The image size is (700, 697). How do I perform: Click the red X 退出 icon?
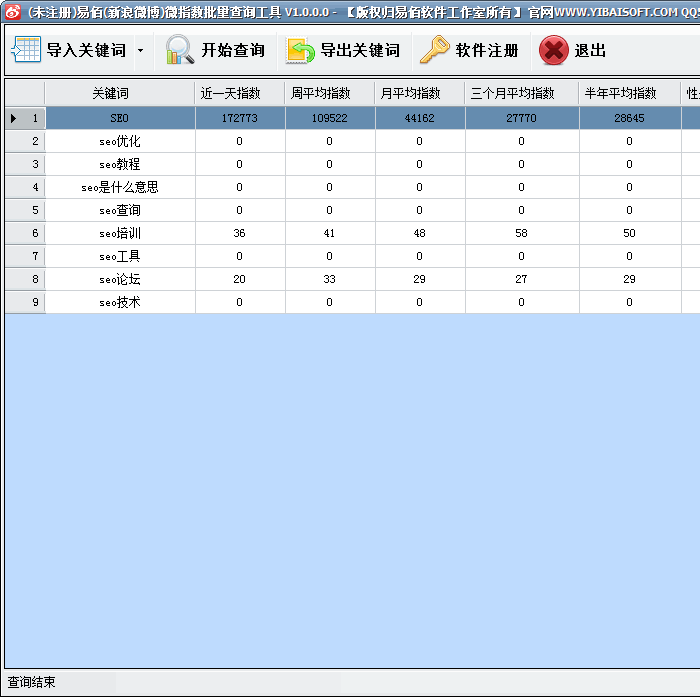[x=554, y=50]
